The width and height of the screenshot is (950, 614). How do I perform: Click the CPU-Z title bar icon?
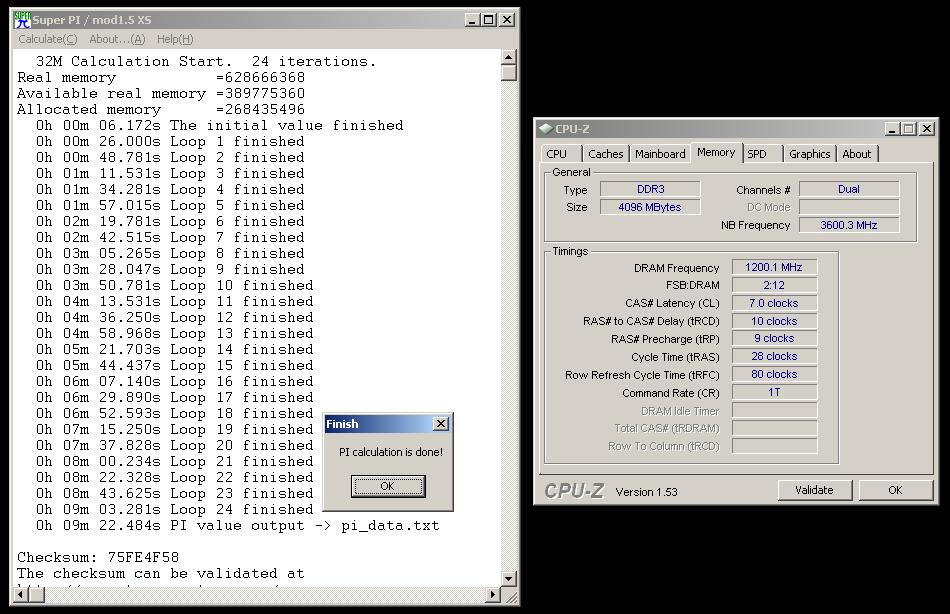click(546, 128)
